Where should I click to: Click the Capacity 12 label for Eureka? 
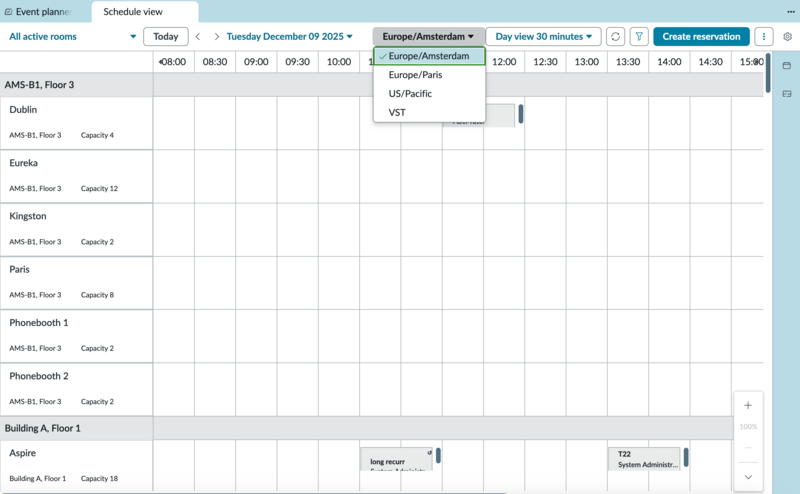(x=99, y=188)
